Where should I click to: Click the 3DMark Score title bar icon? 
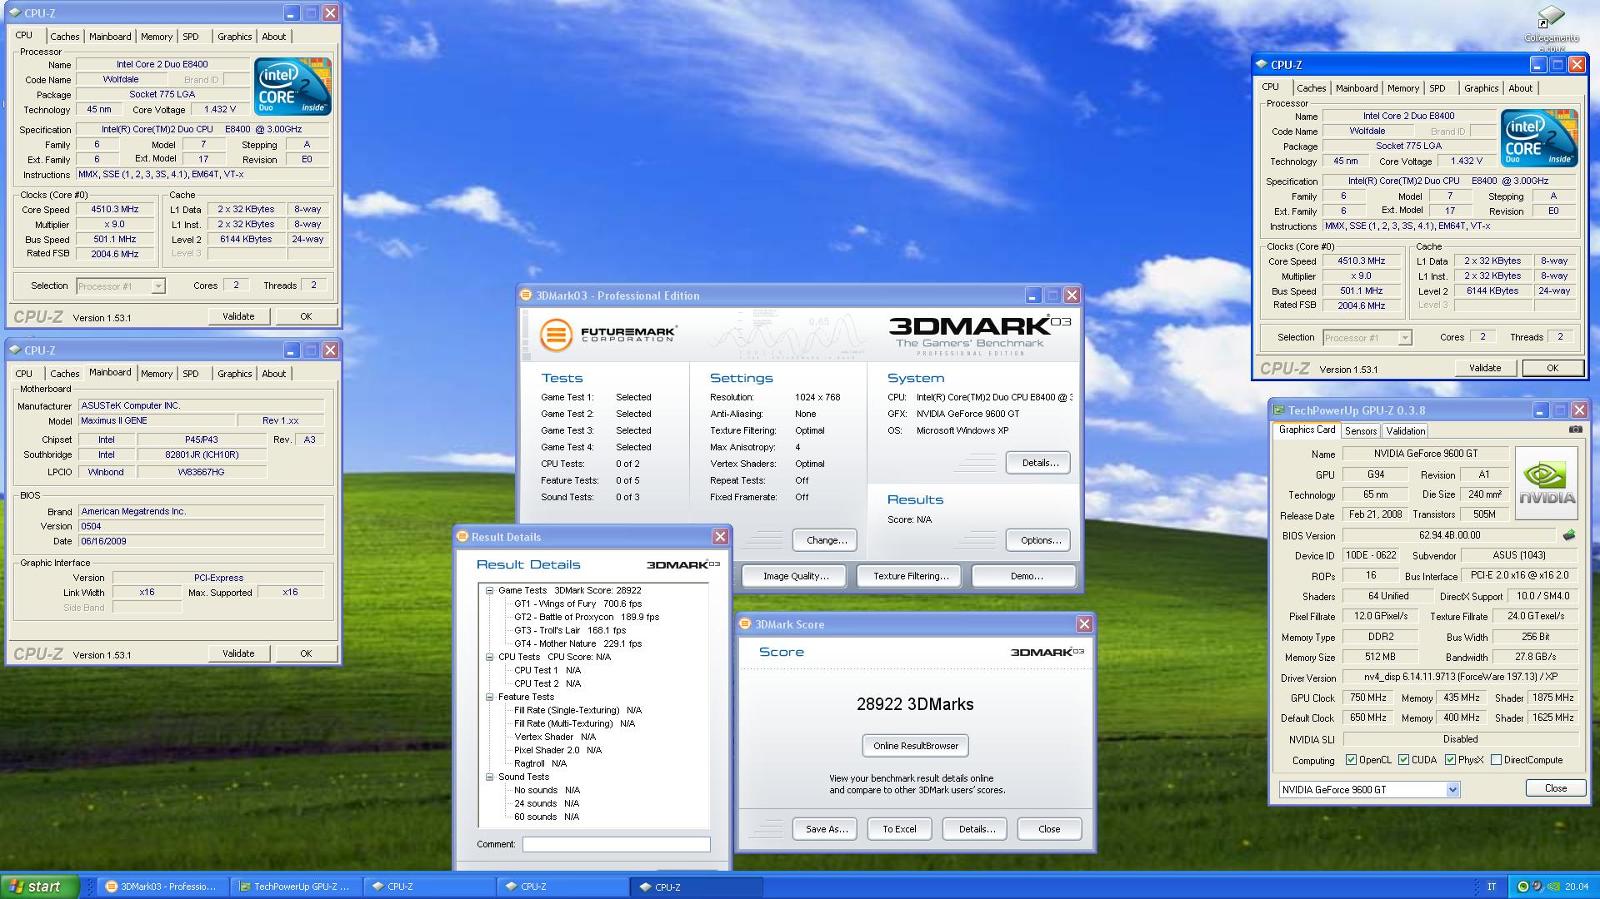(745, 624)
